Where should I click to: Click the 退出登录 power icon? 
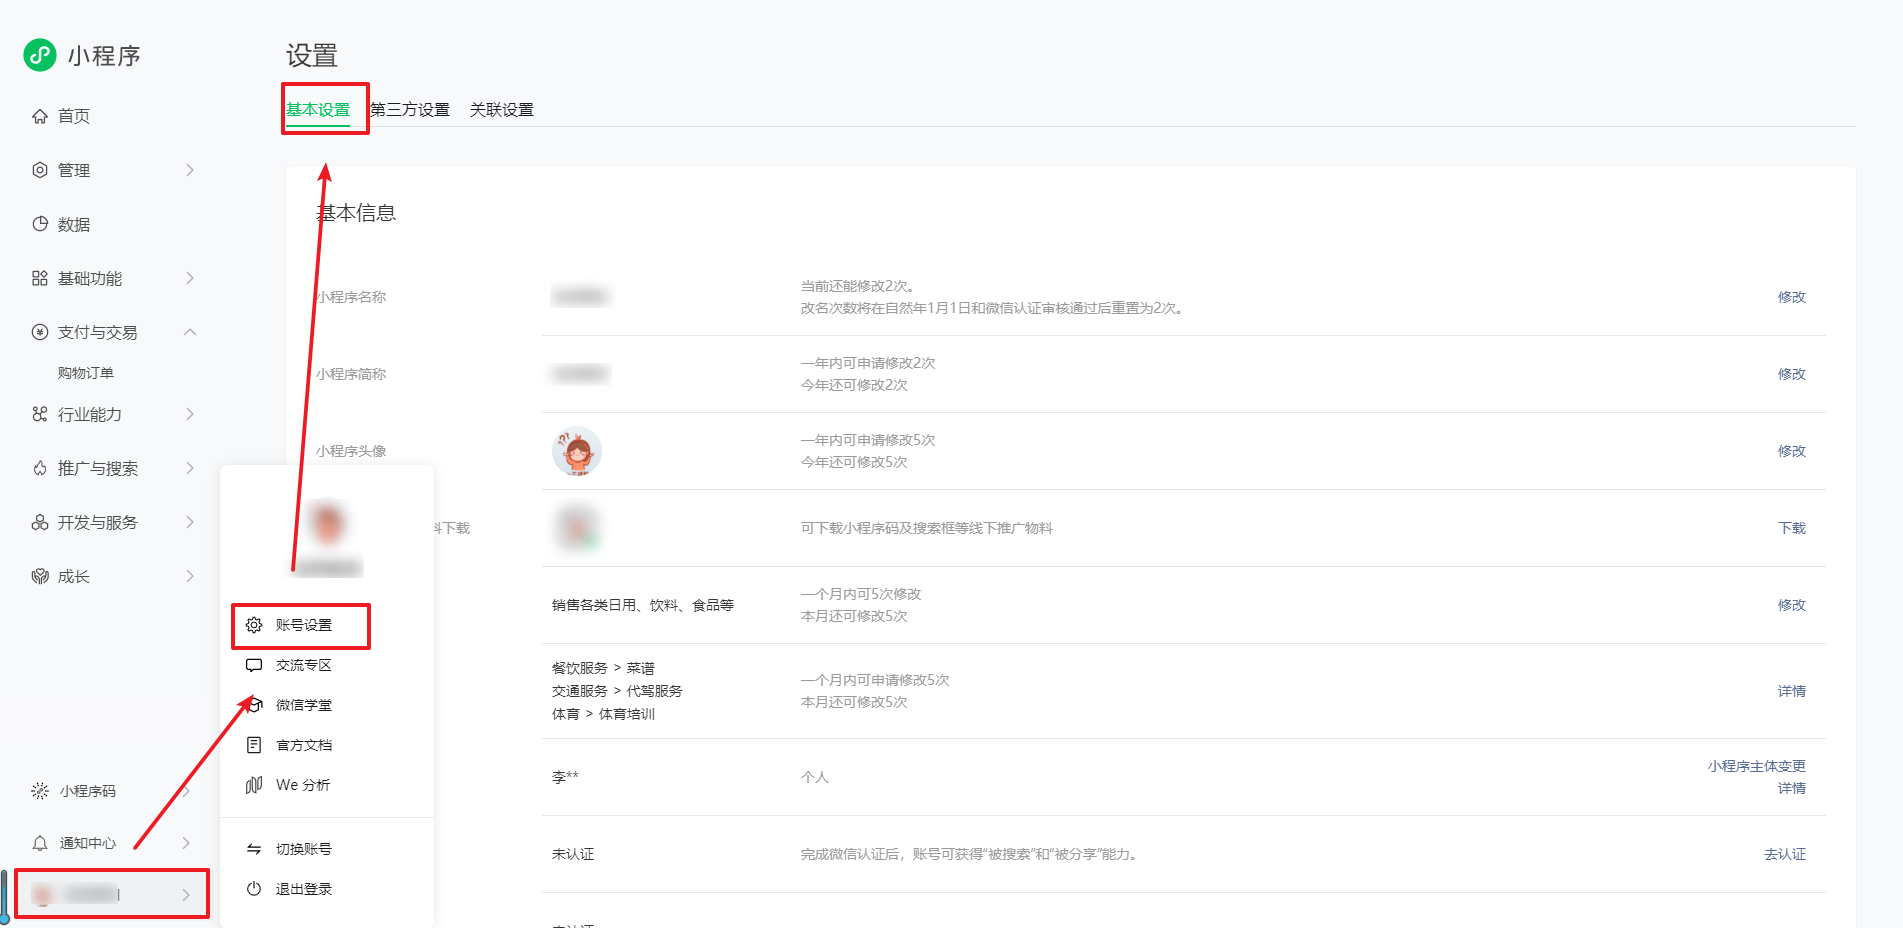point(254,889)
